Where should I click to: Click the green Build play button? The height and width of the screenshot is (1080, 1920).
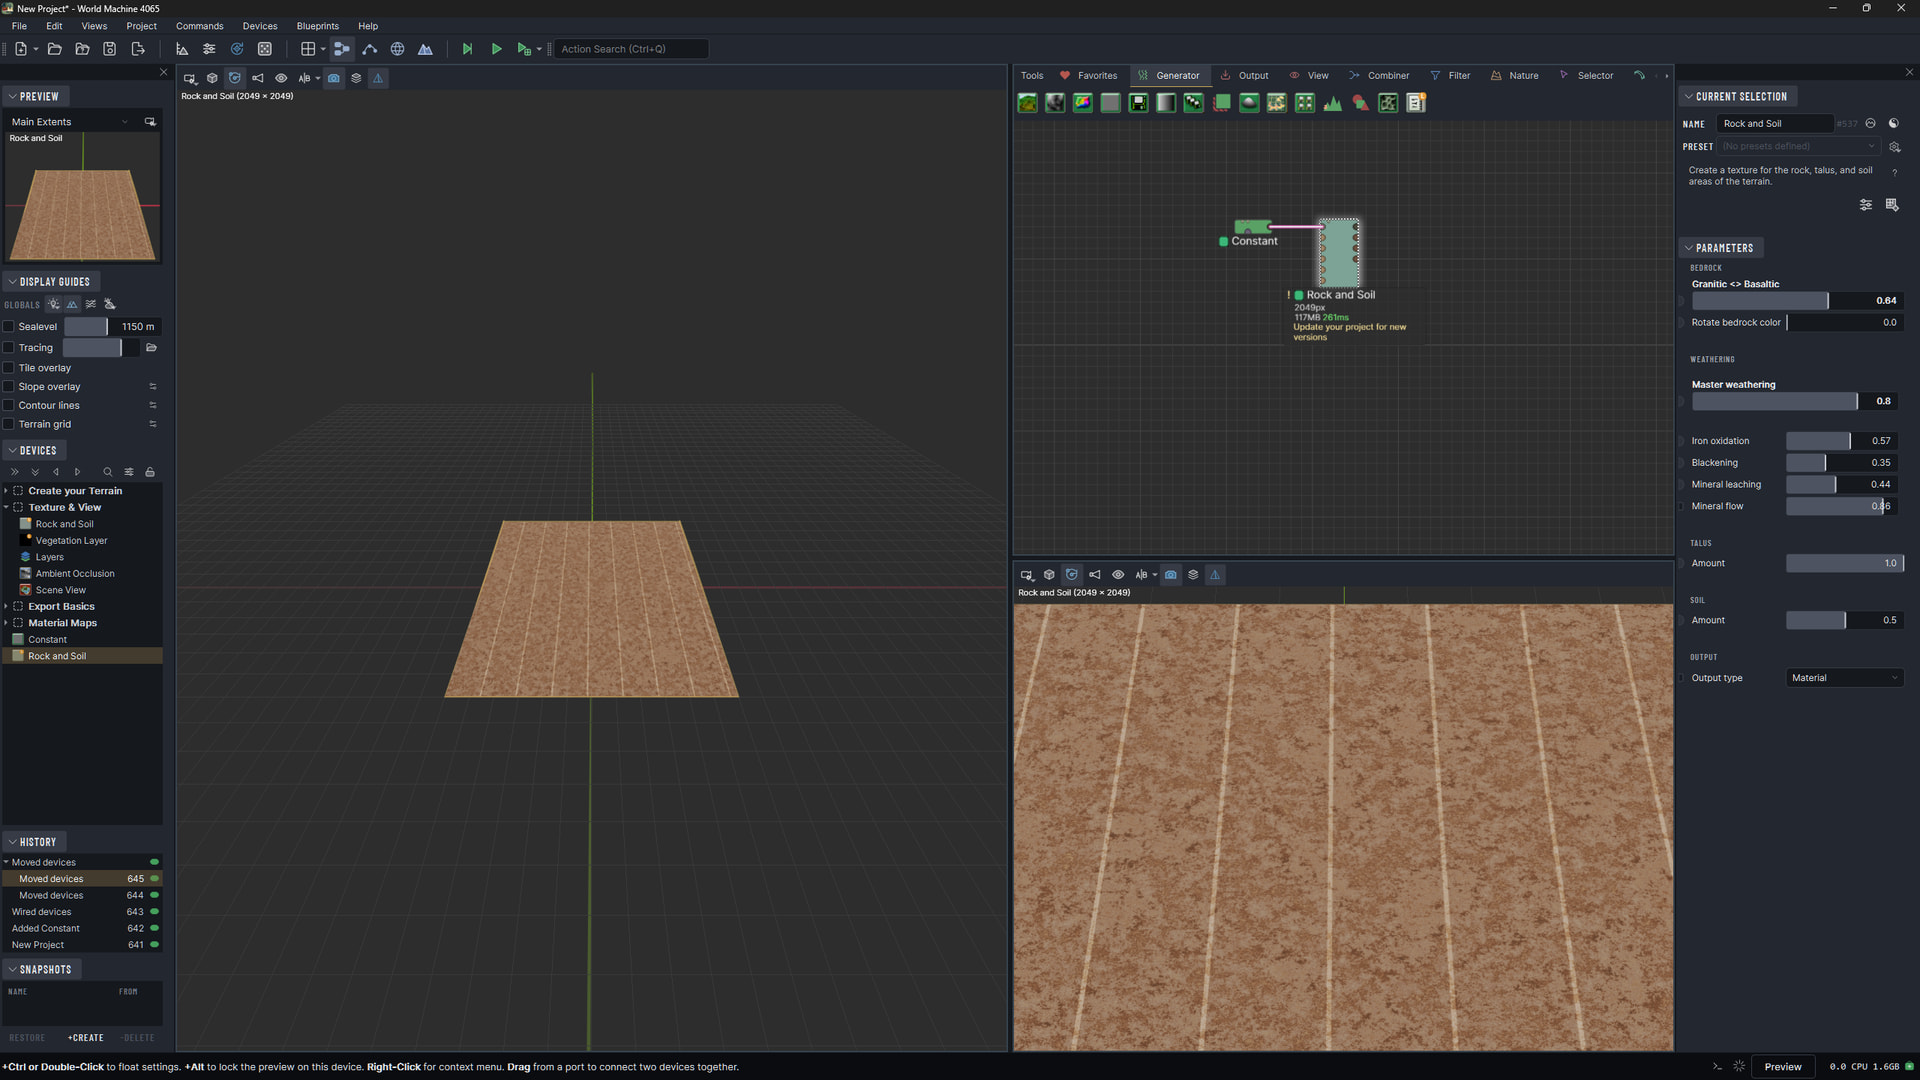496,49
